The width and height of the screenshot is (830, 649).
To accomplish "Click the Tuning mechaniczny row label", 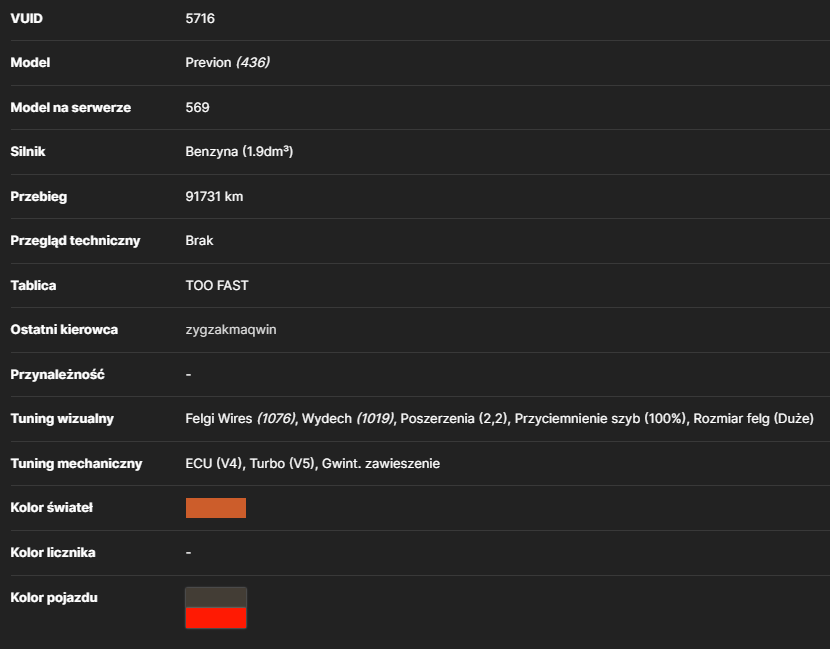I will 77,463.
